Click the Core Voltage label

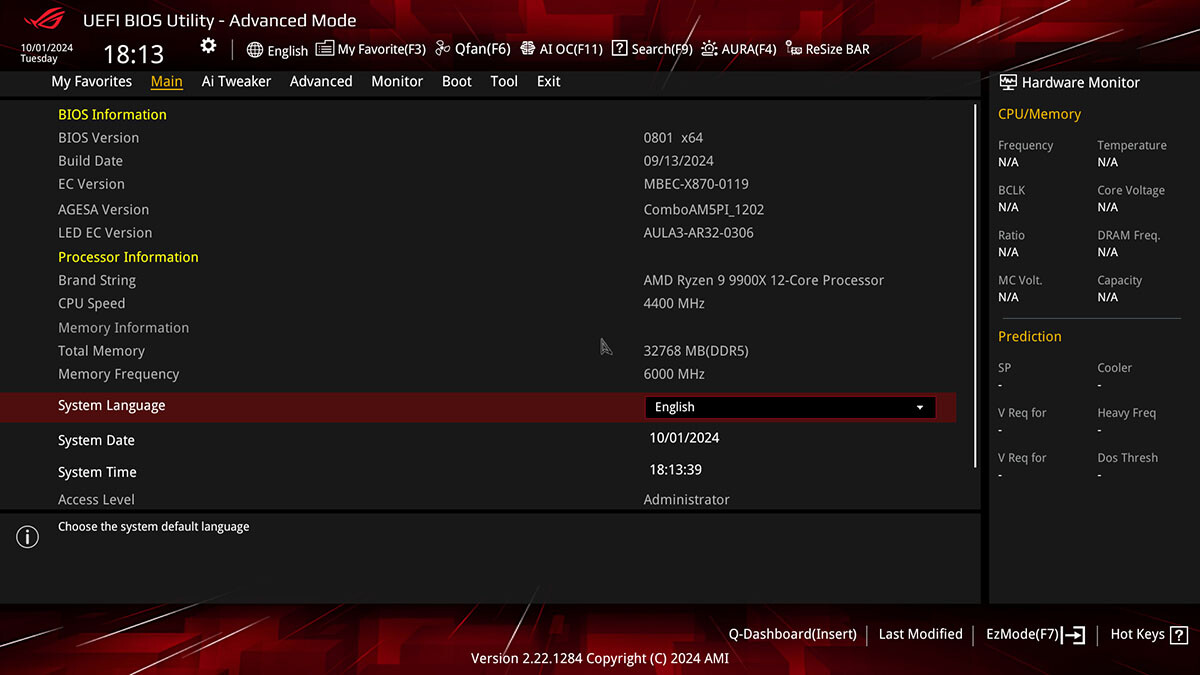(x=1131, y=190)
